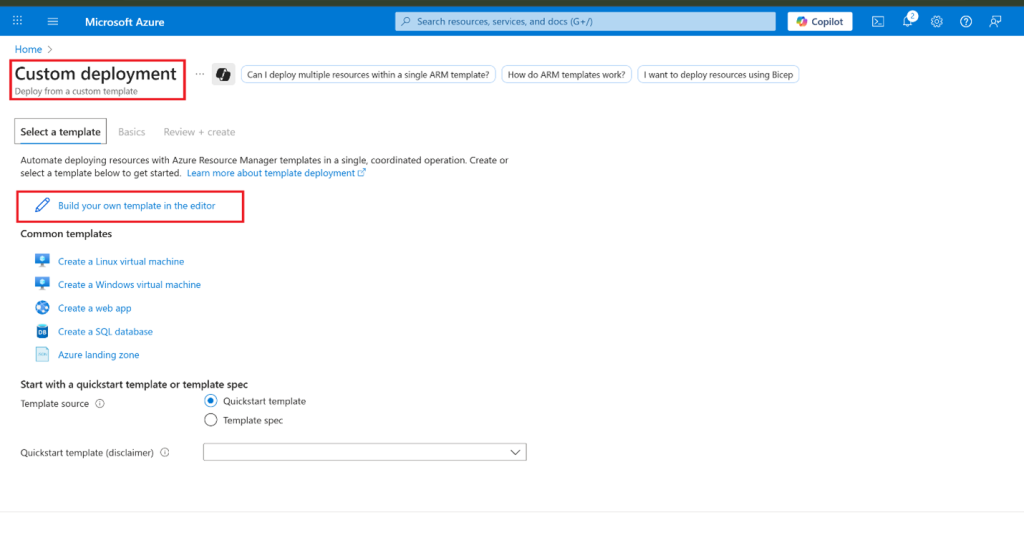
Task: Open the Cloud Shell icon
Action: (x=877, y=21)
